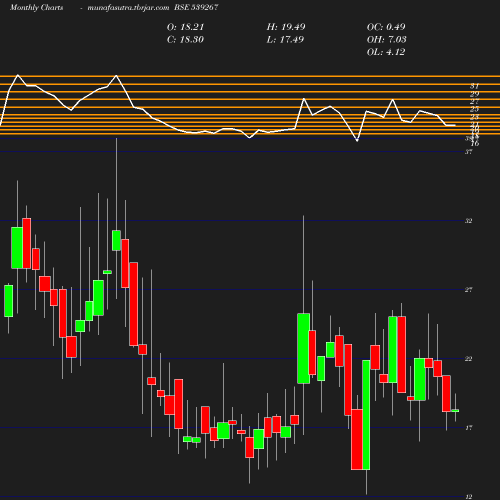
Task: Click the munafasutra.tbrjar.com site label
Action: (x=128, y=7)
